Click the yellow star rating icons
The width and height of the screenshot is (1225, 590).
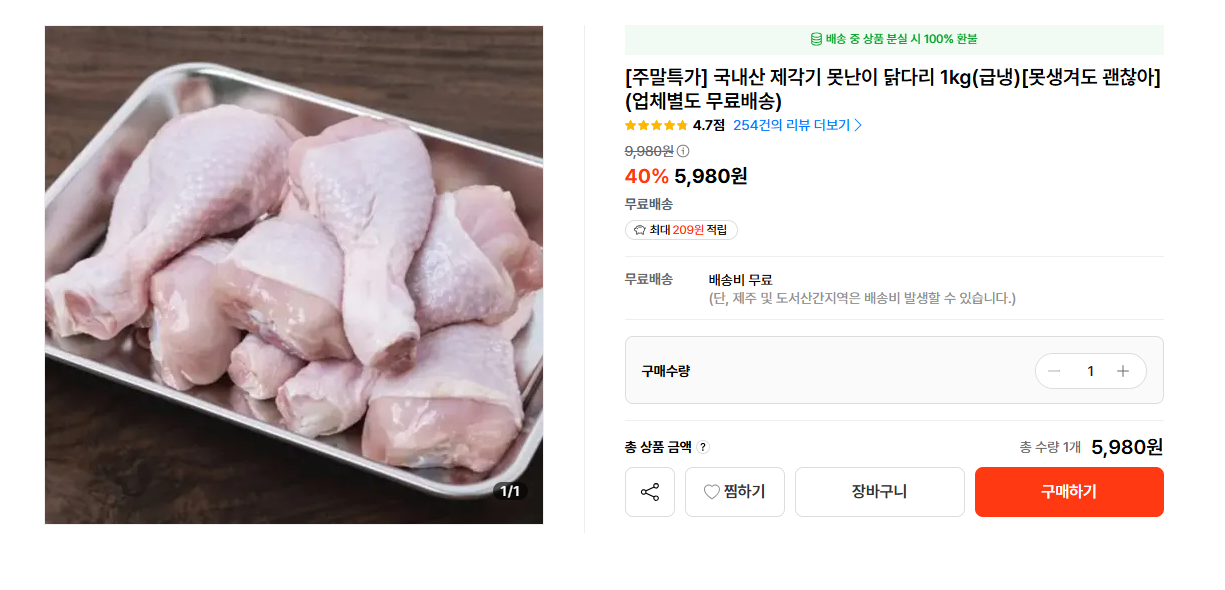coord(655,125)
